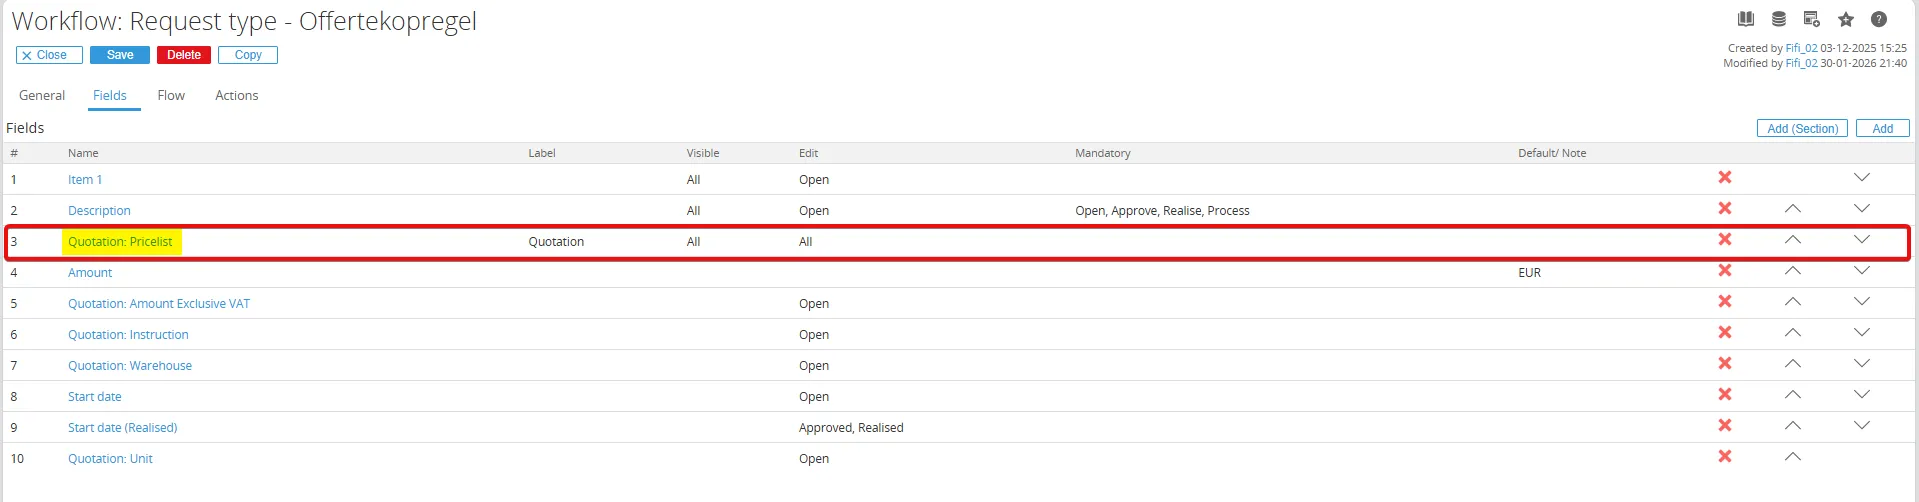Open the documentation book icon
The height and width of the screenshot is (502, 1919).
(1746, 19)
